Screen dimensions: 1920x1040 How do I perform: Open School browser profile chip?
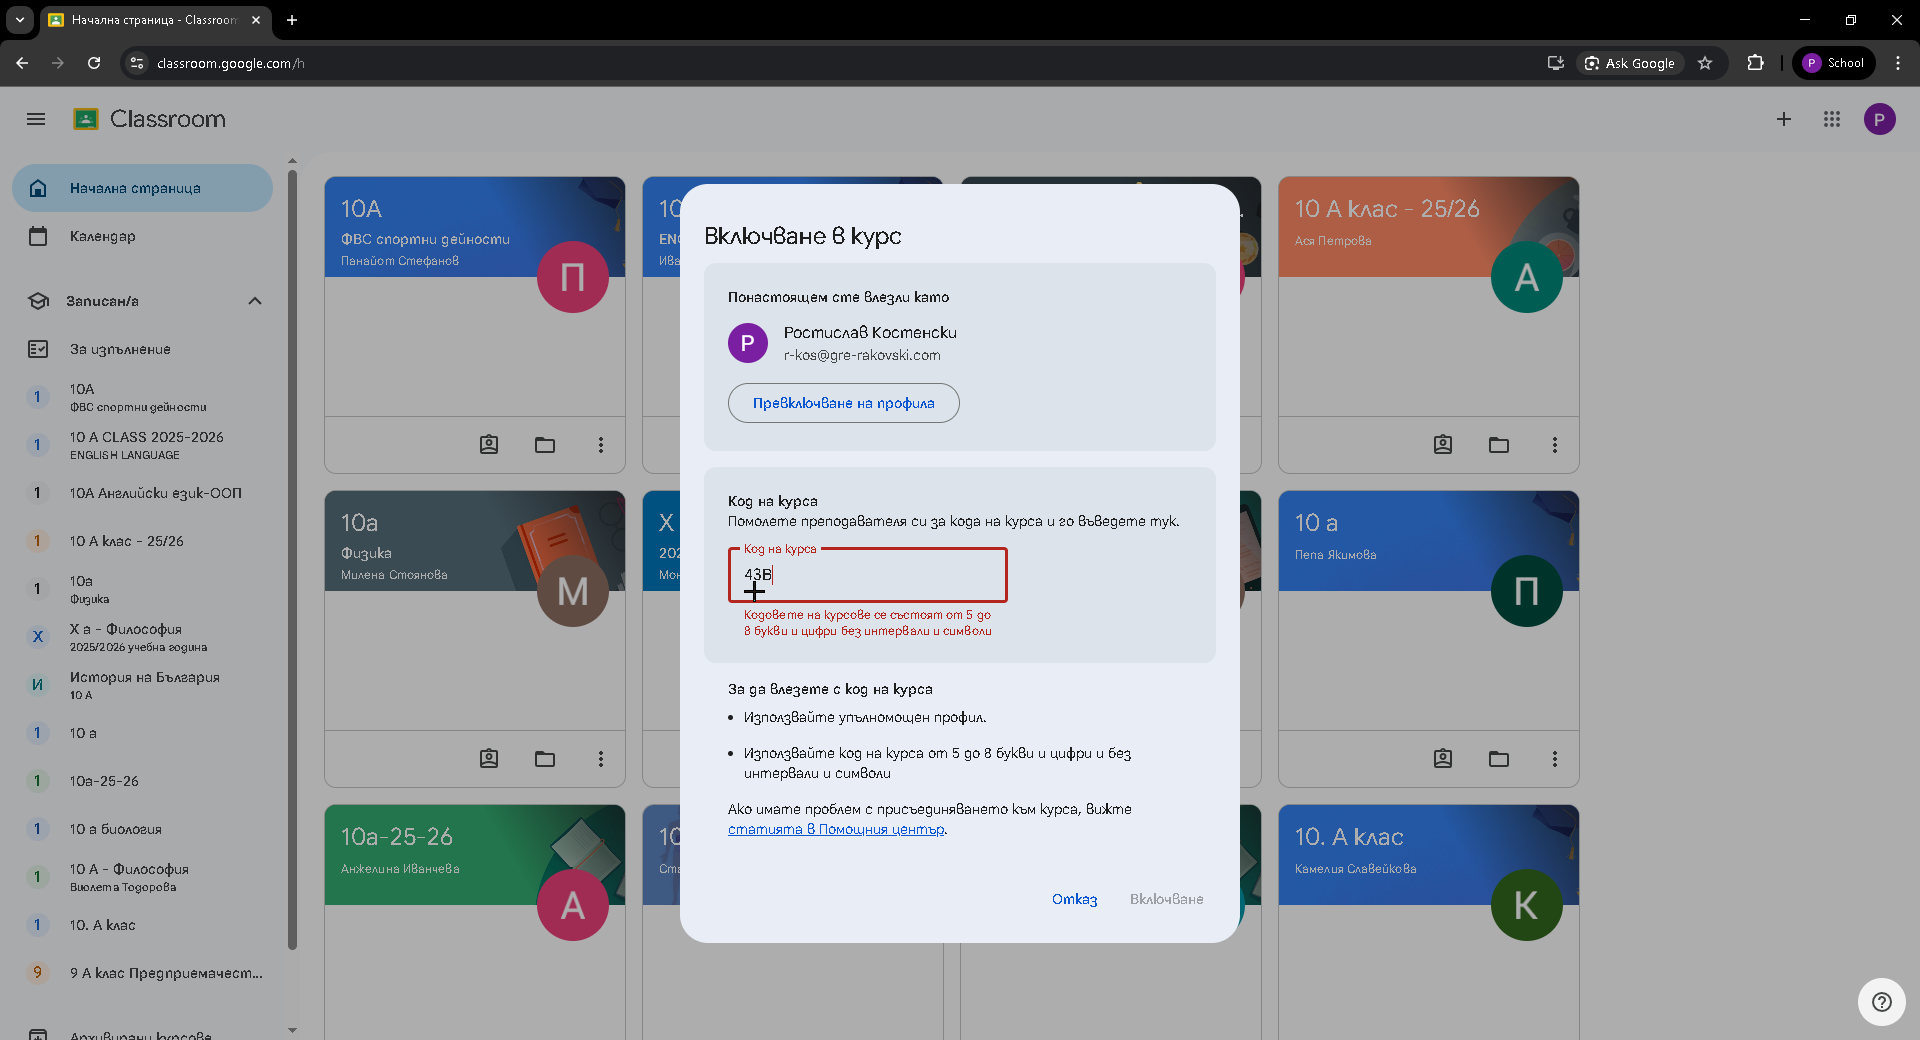(x=1834, y=63)
